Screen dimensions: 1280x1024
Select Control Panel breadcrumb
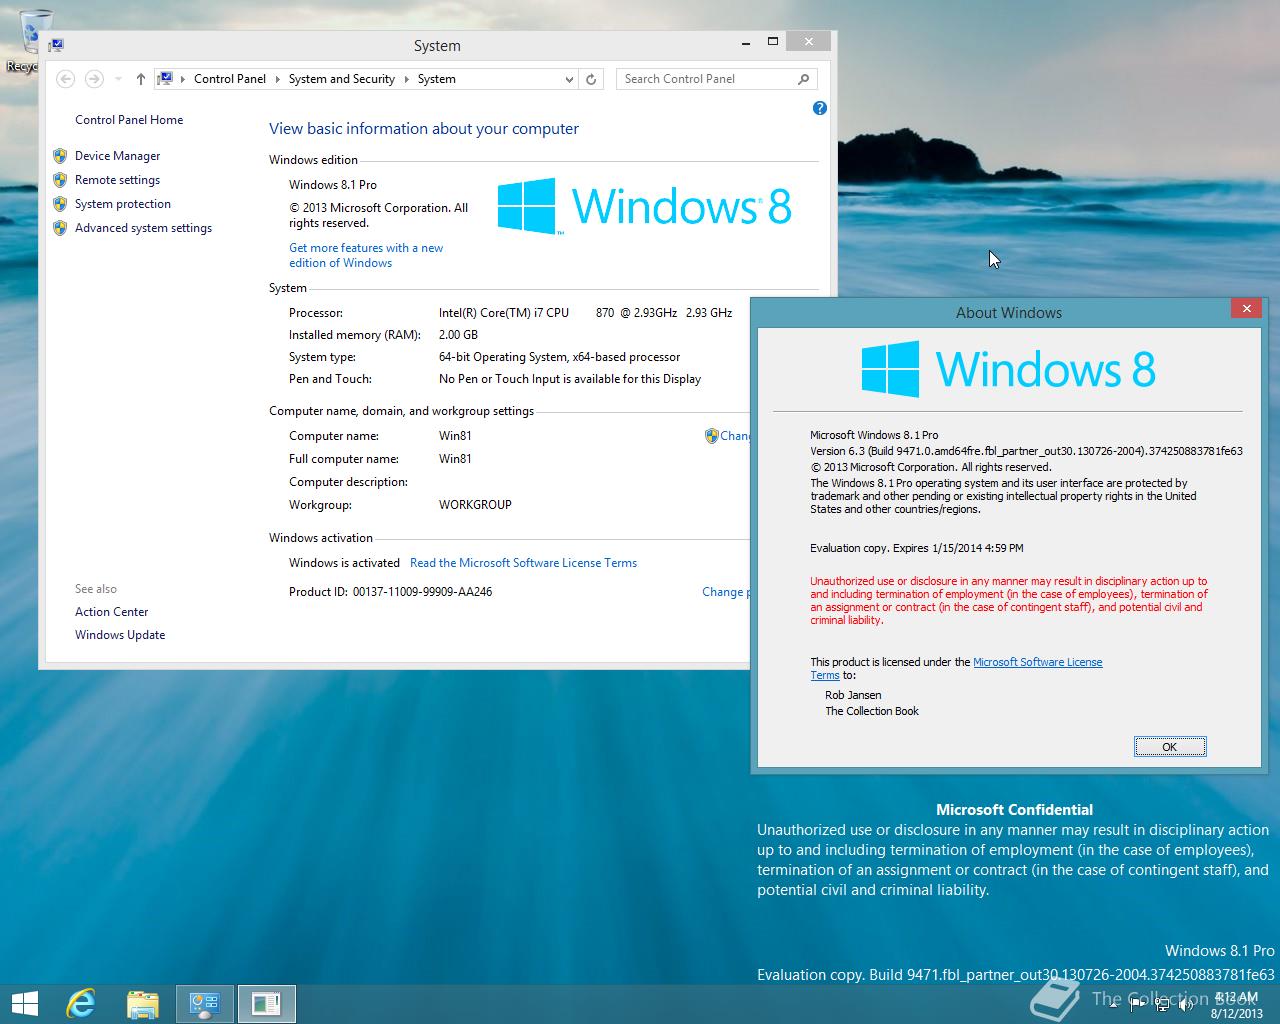click(x=230, y=79)
